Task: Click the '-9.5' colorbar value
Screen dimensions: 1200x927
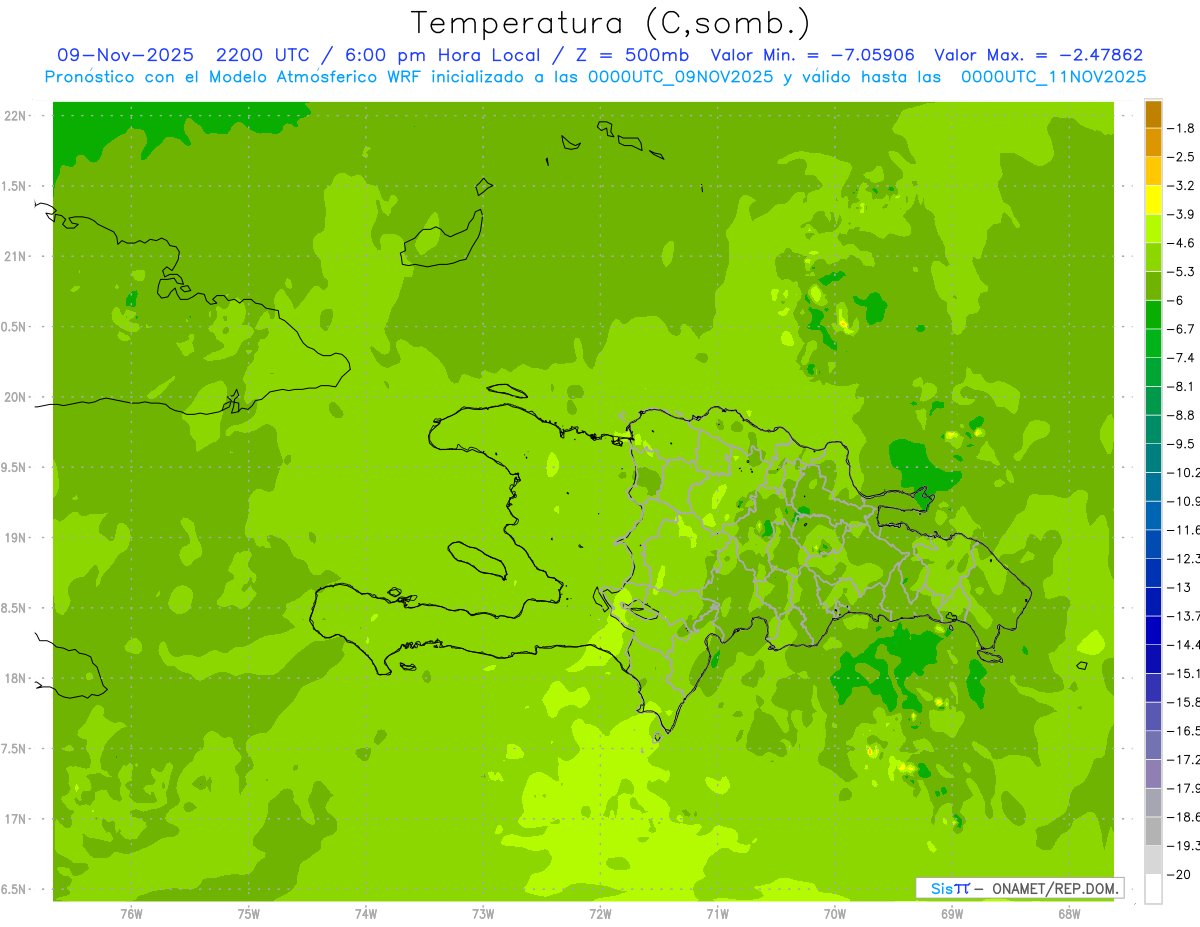Action: [1182, 443]
